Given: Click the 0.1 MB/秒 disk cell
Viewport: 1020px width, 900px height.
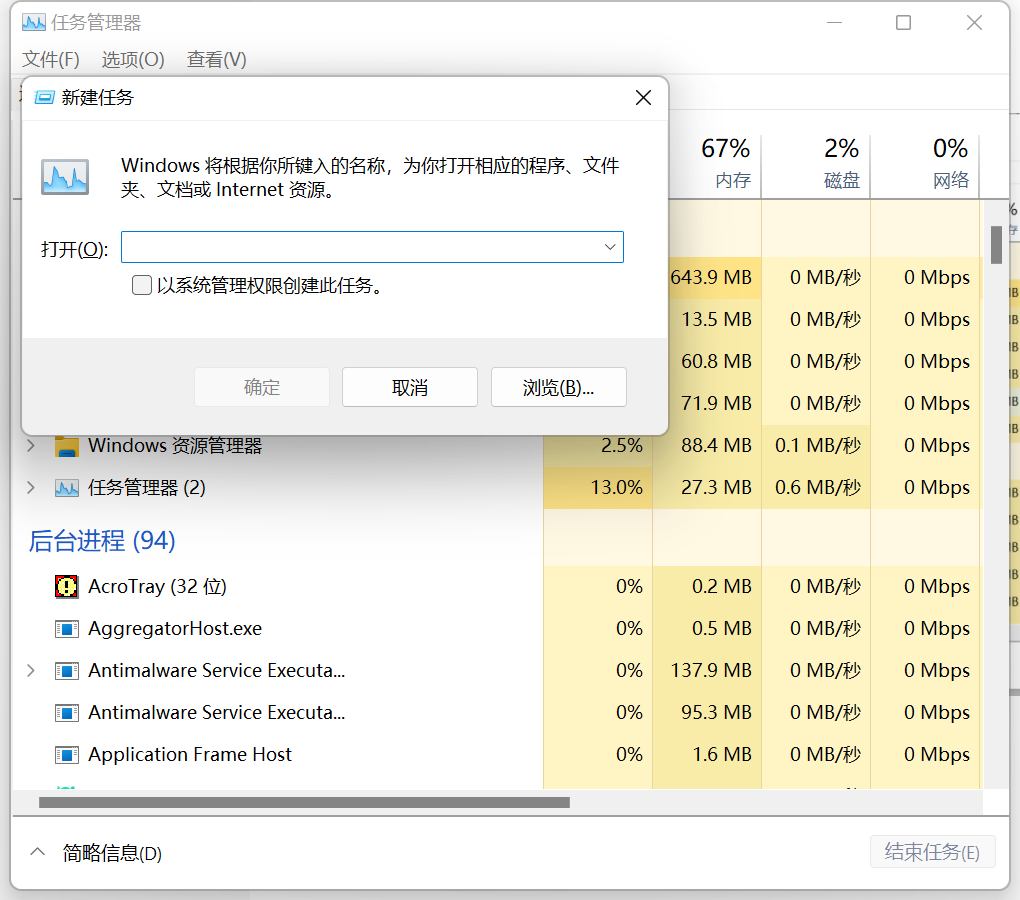Looking at the screenshot, I should (x=818, y=445).
